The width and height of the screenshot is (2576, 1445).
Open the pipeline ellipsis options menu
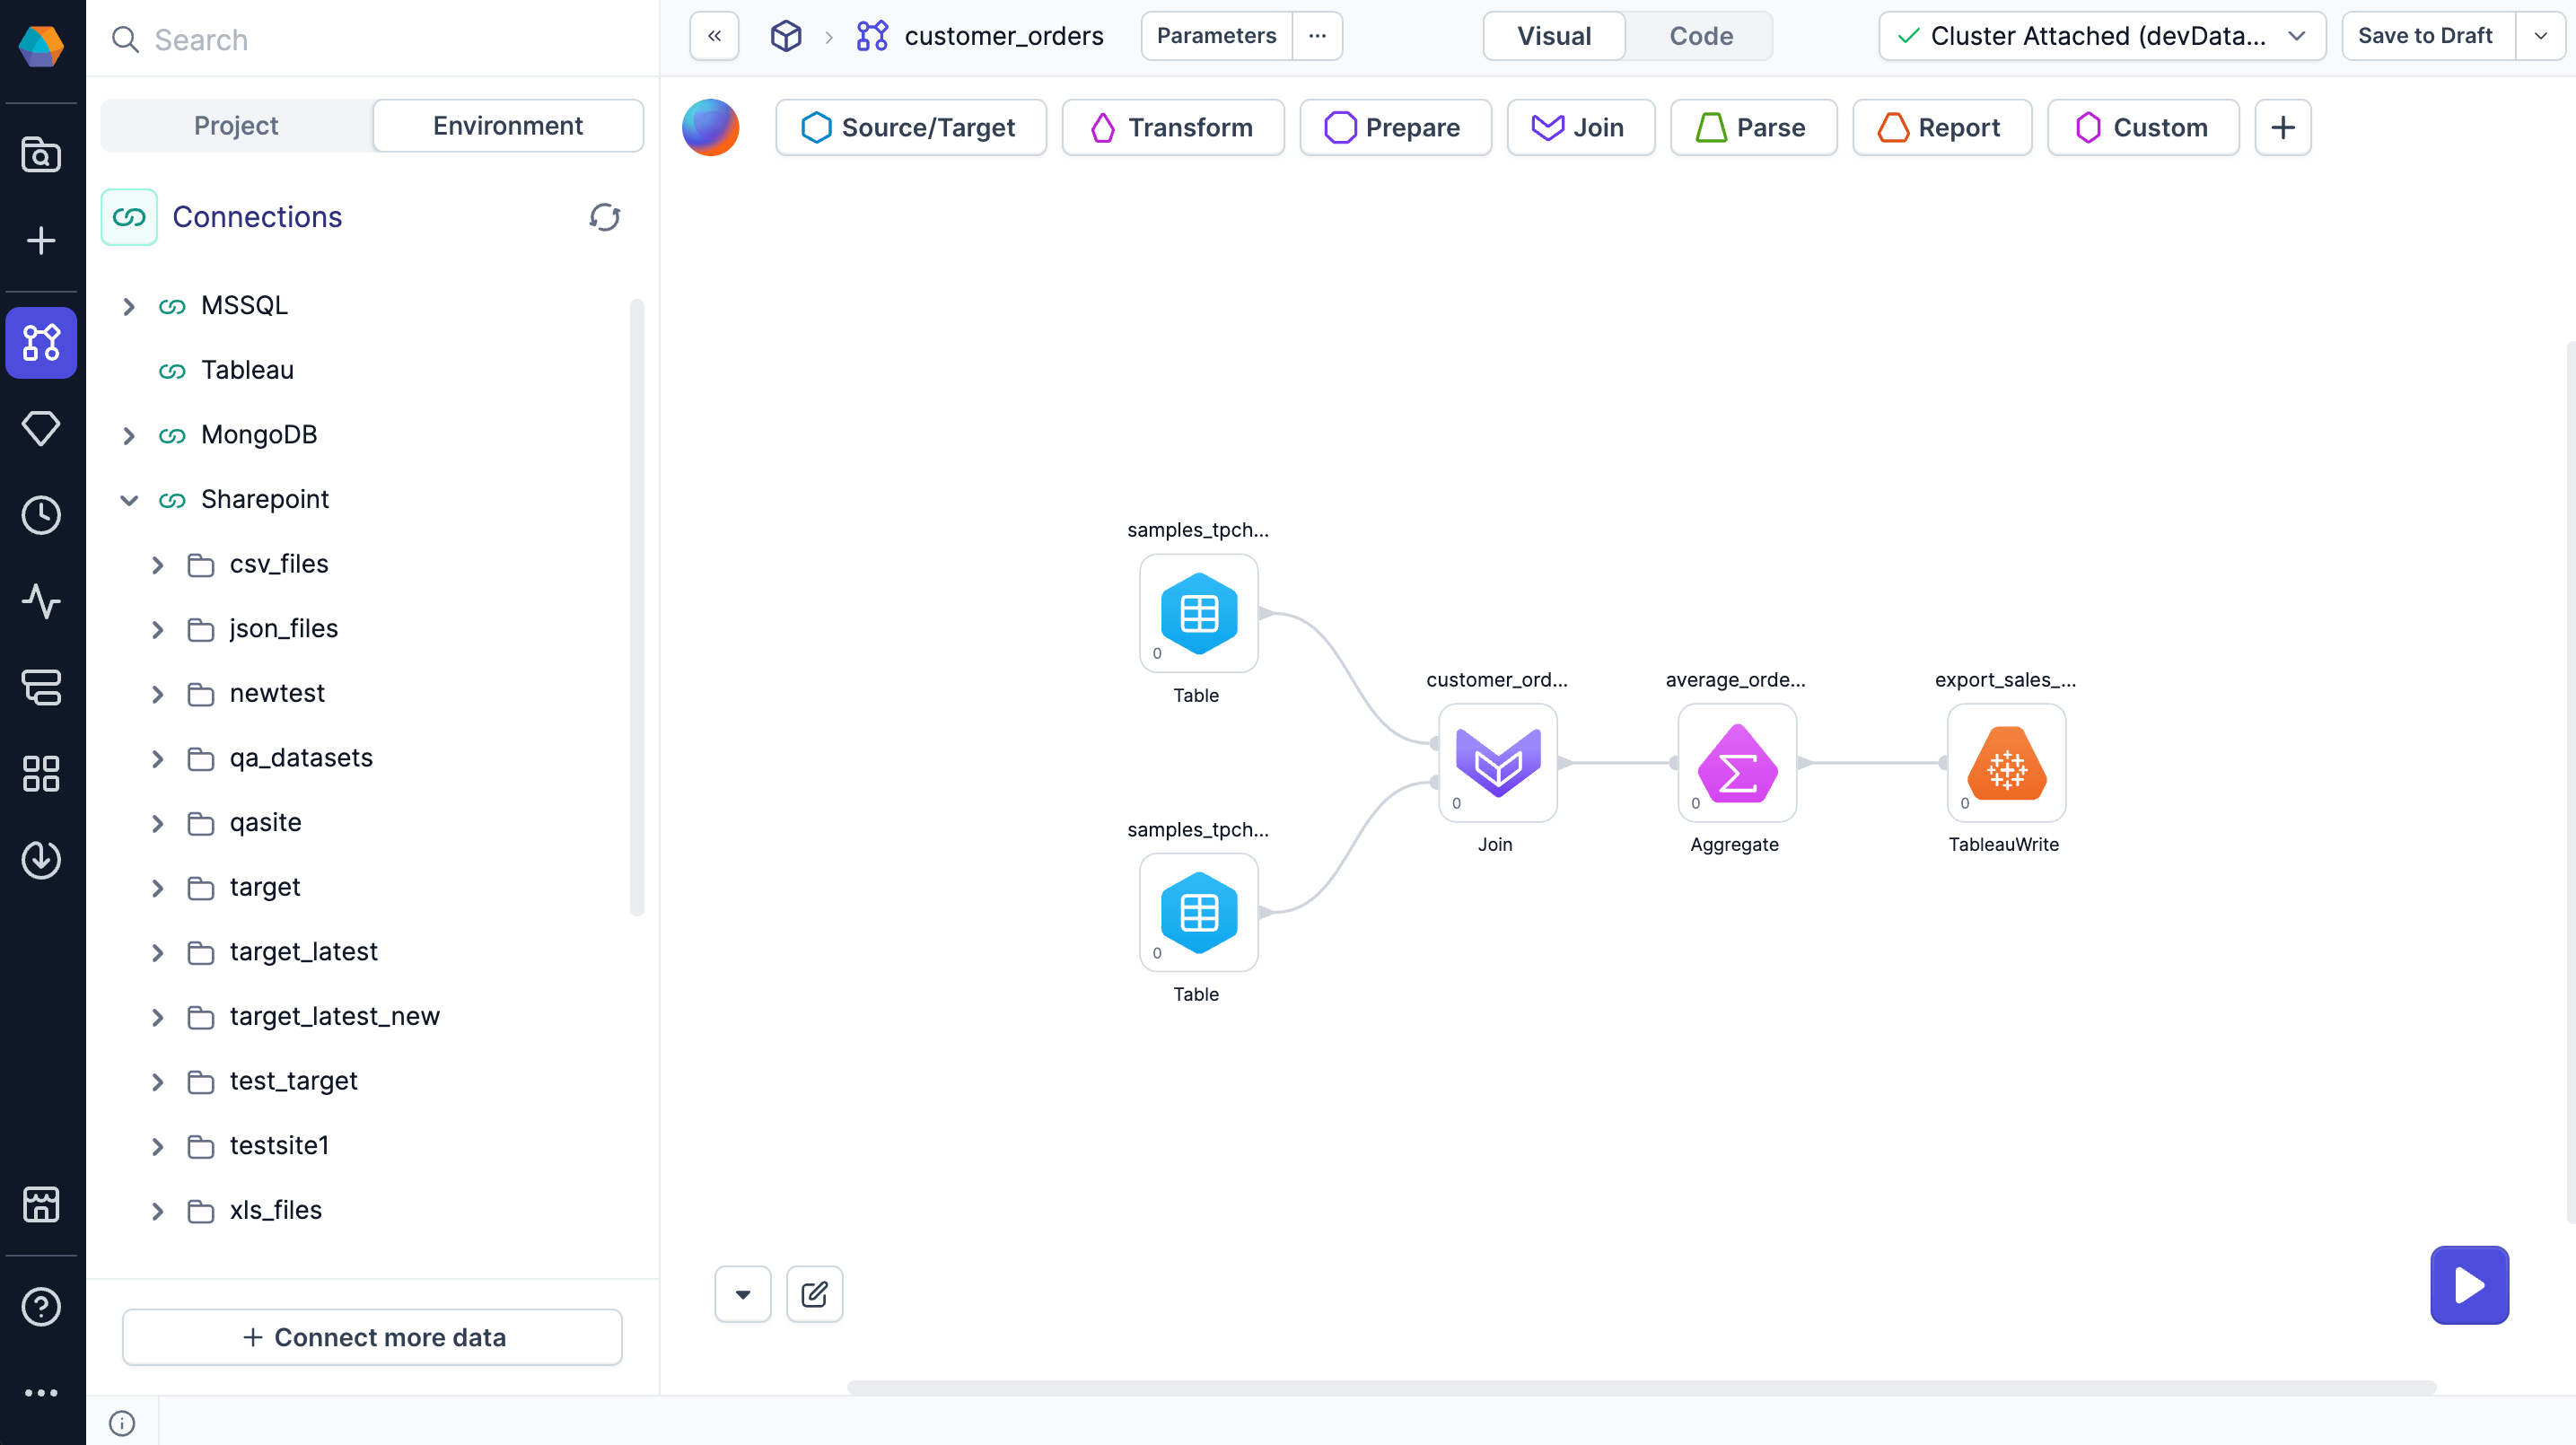(1317, 36)
